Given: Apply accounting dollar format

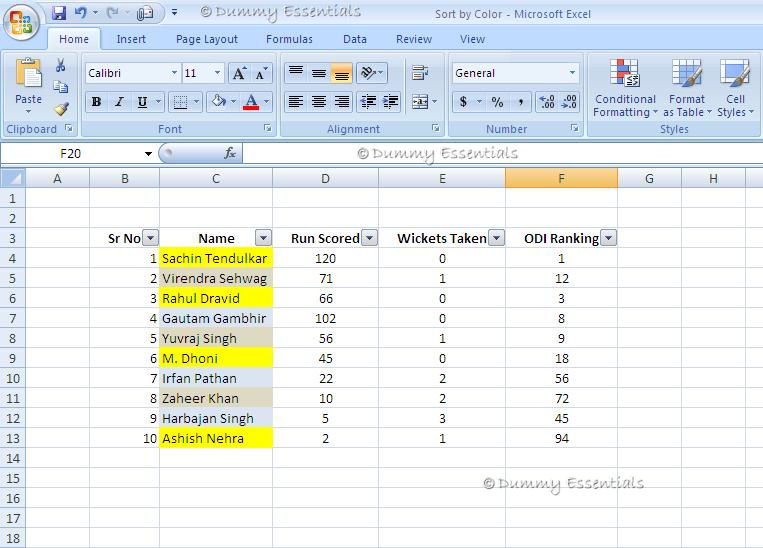Looking at the screenshot, I should pos(464,102).
